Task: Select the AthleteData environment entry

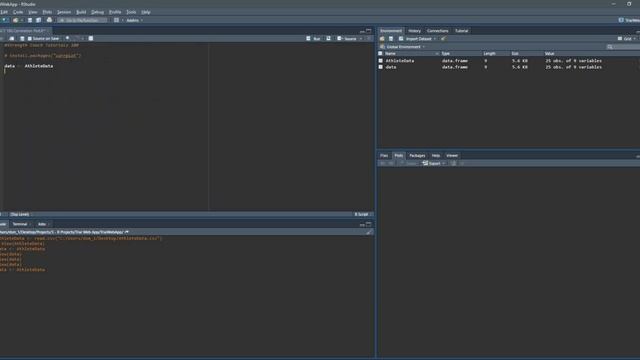Action: pos(400,60)
